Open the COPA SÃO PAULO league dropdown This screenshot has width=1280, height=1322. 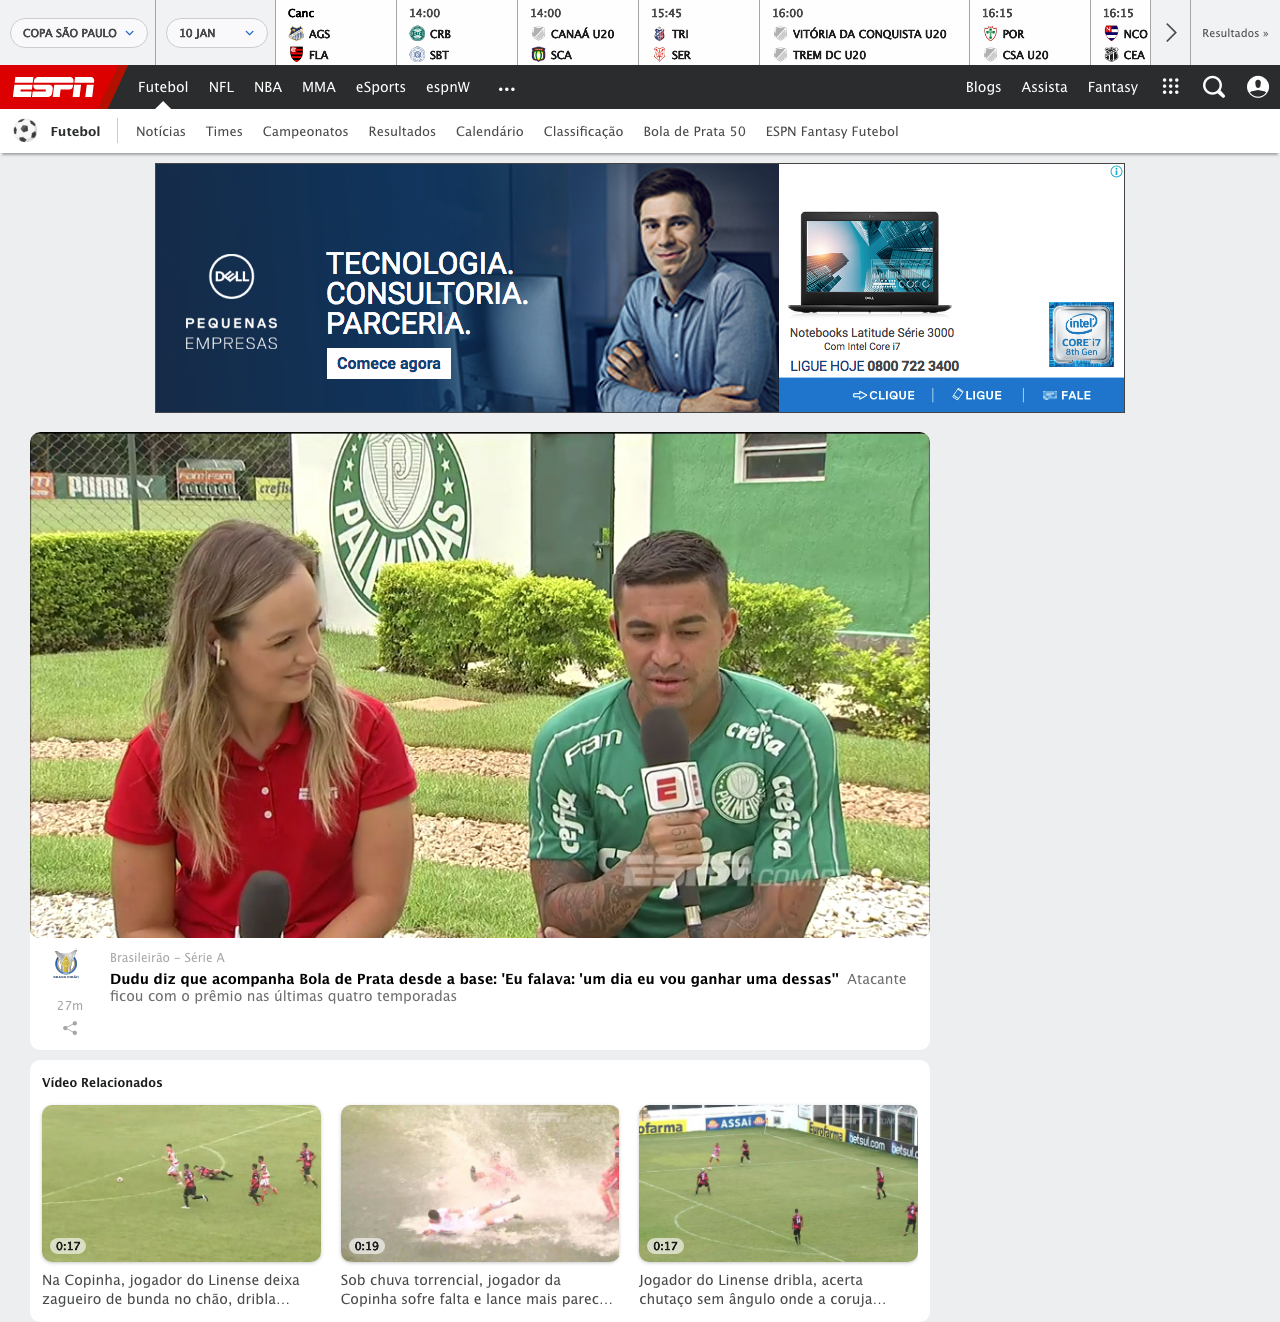tap(79, 33)
